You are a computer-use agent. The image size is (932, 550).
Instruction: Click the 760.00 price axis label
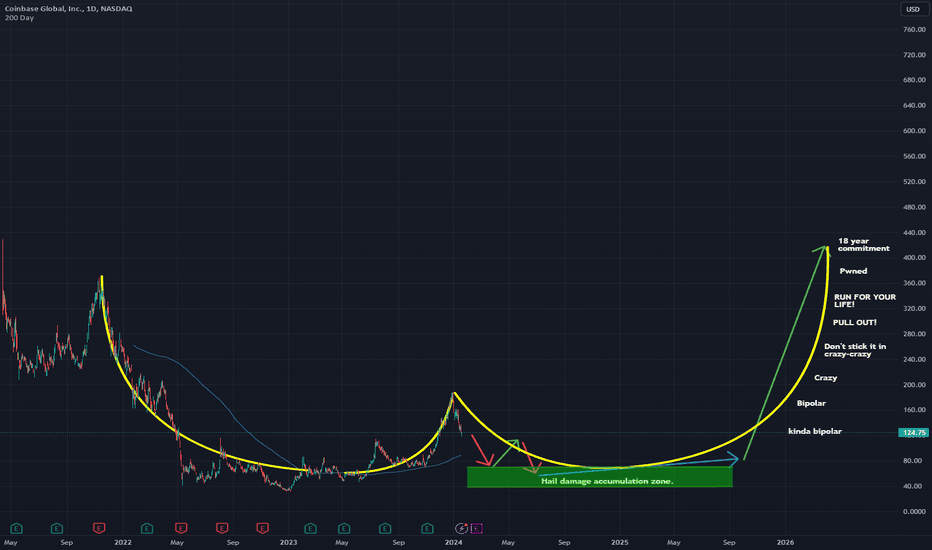[914, 29]
